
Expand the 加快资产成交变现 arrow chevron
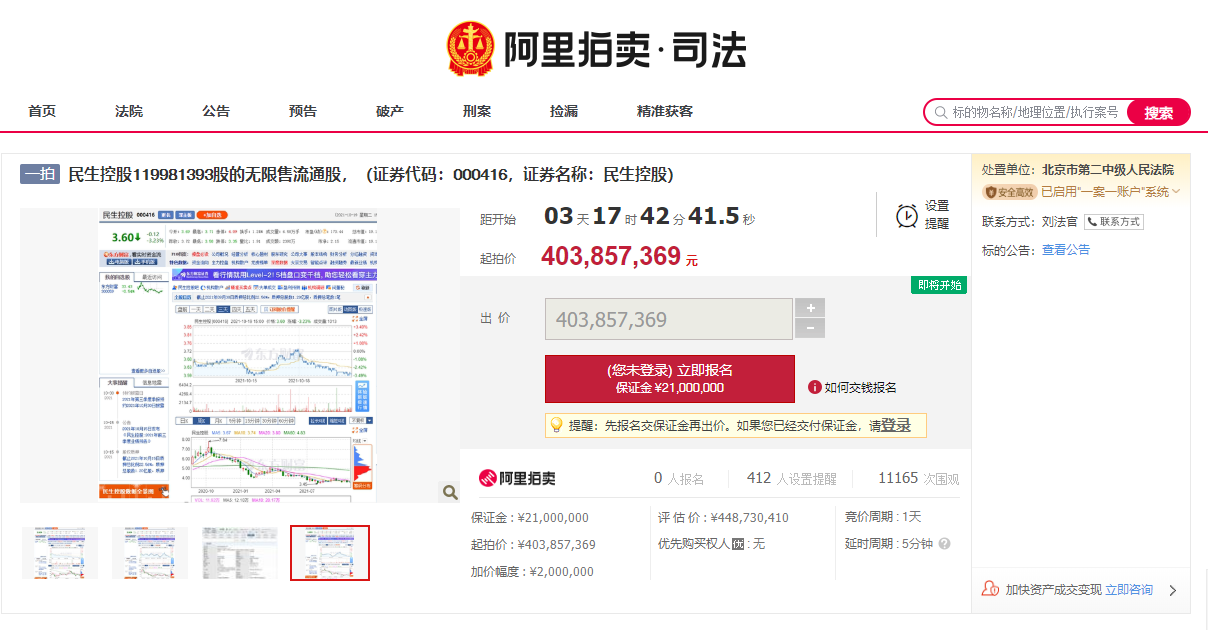point(1173,590)
